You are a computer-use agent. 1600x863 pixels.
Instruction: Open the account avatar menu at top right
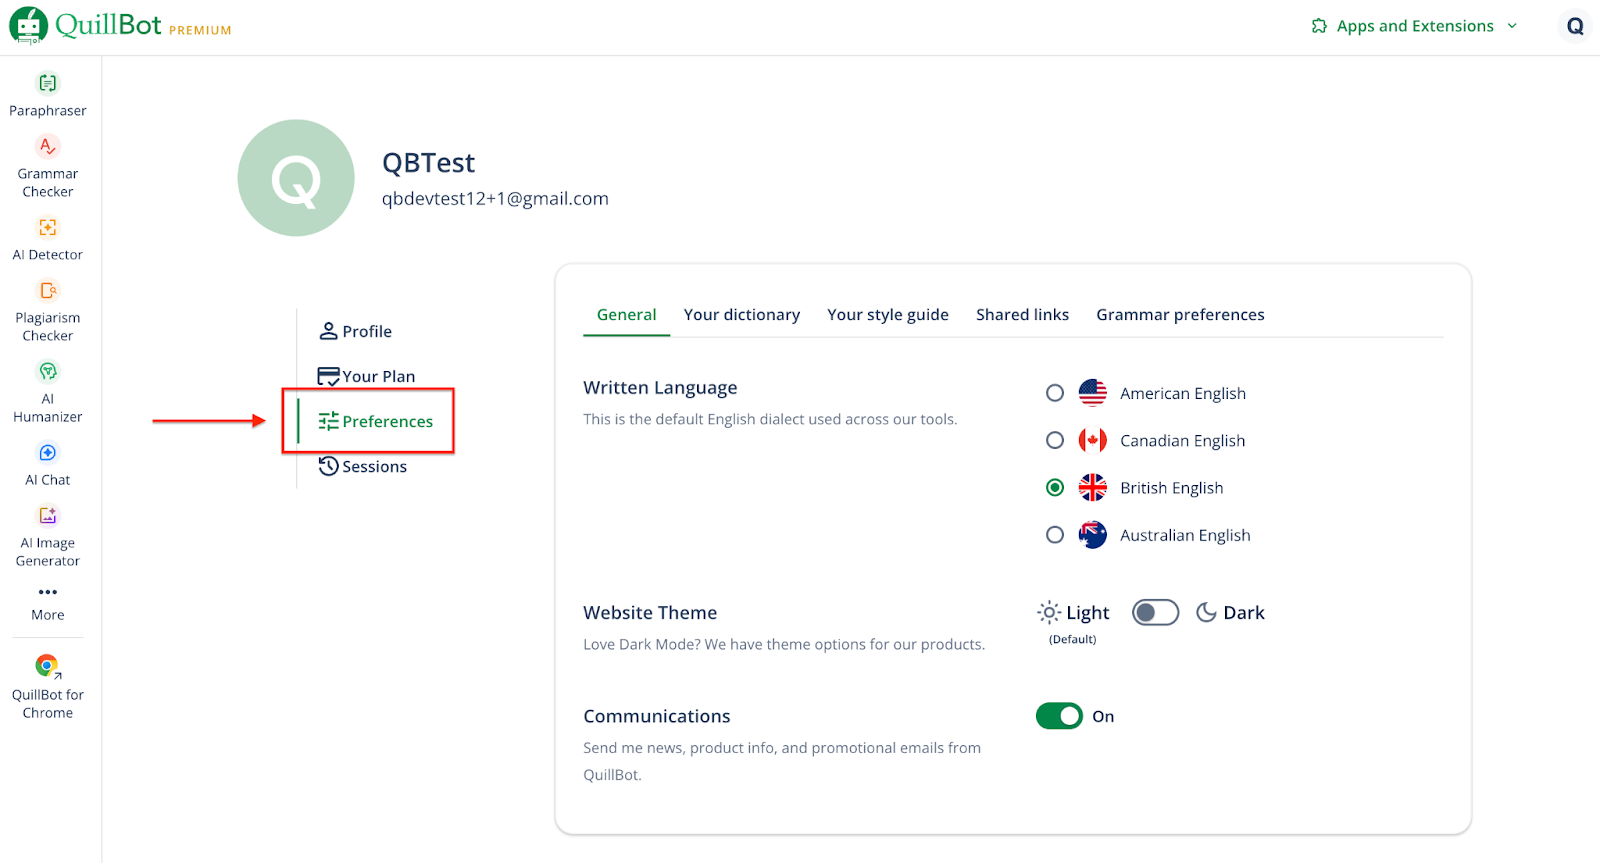pos(1574,26)
